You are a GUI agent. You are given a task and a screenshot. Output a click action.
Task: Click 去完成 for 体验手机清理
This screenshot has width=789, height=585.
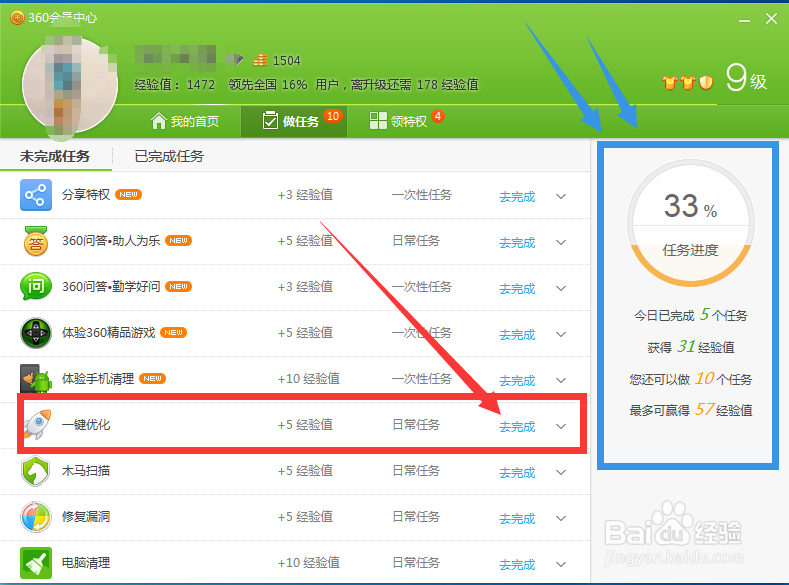click(x=517, y=381)
